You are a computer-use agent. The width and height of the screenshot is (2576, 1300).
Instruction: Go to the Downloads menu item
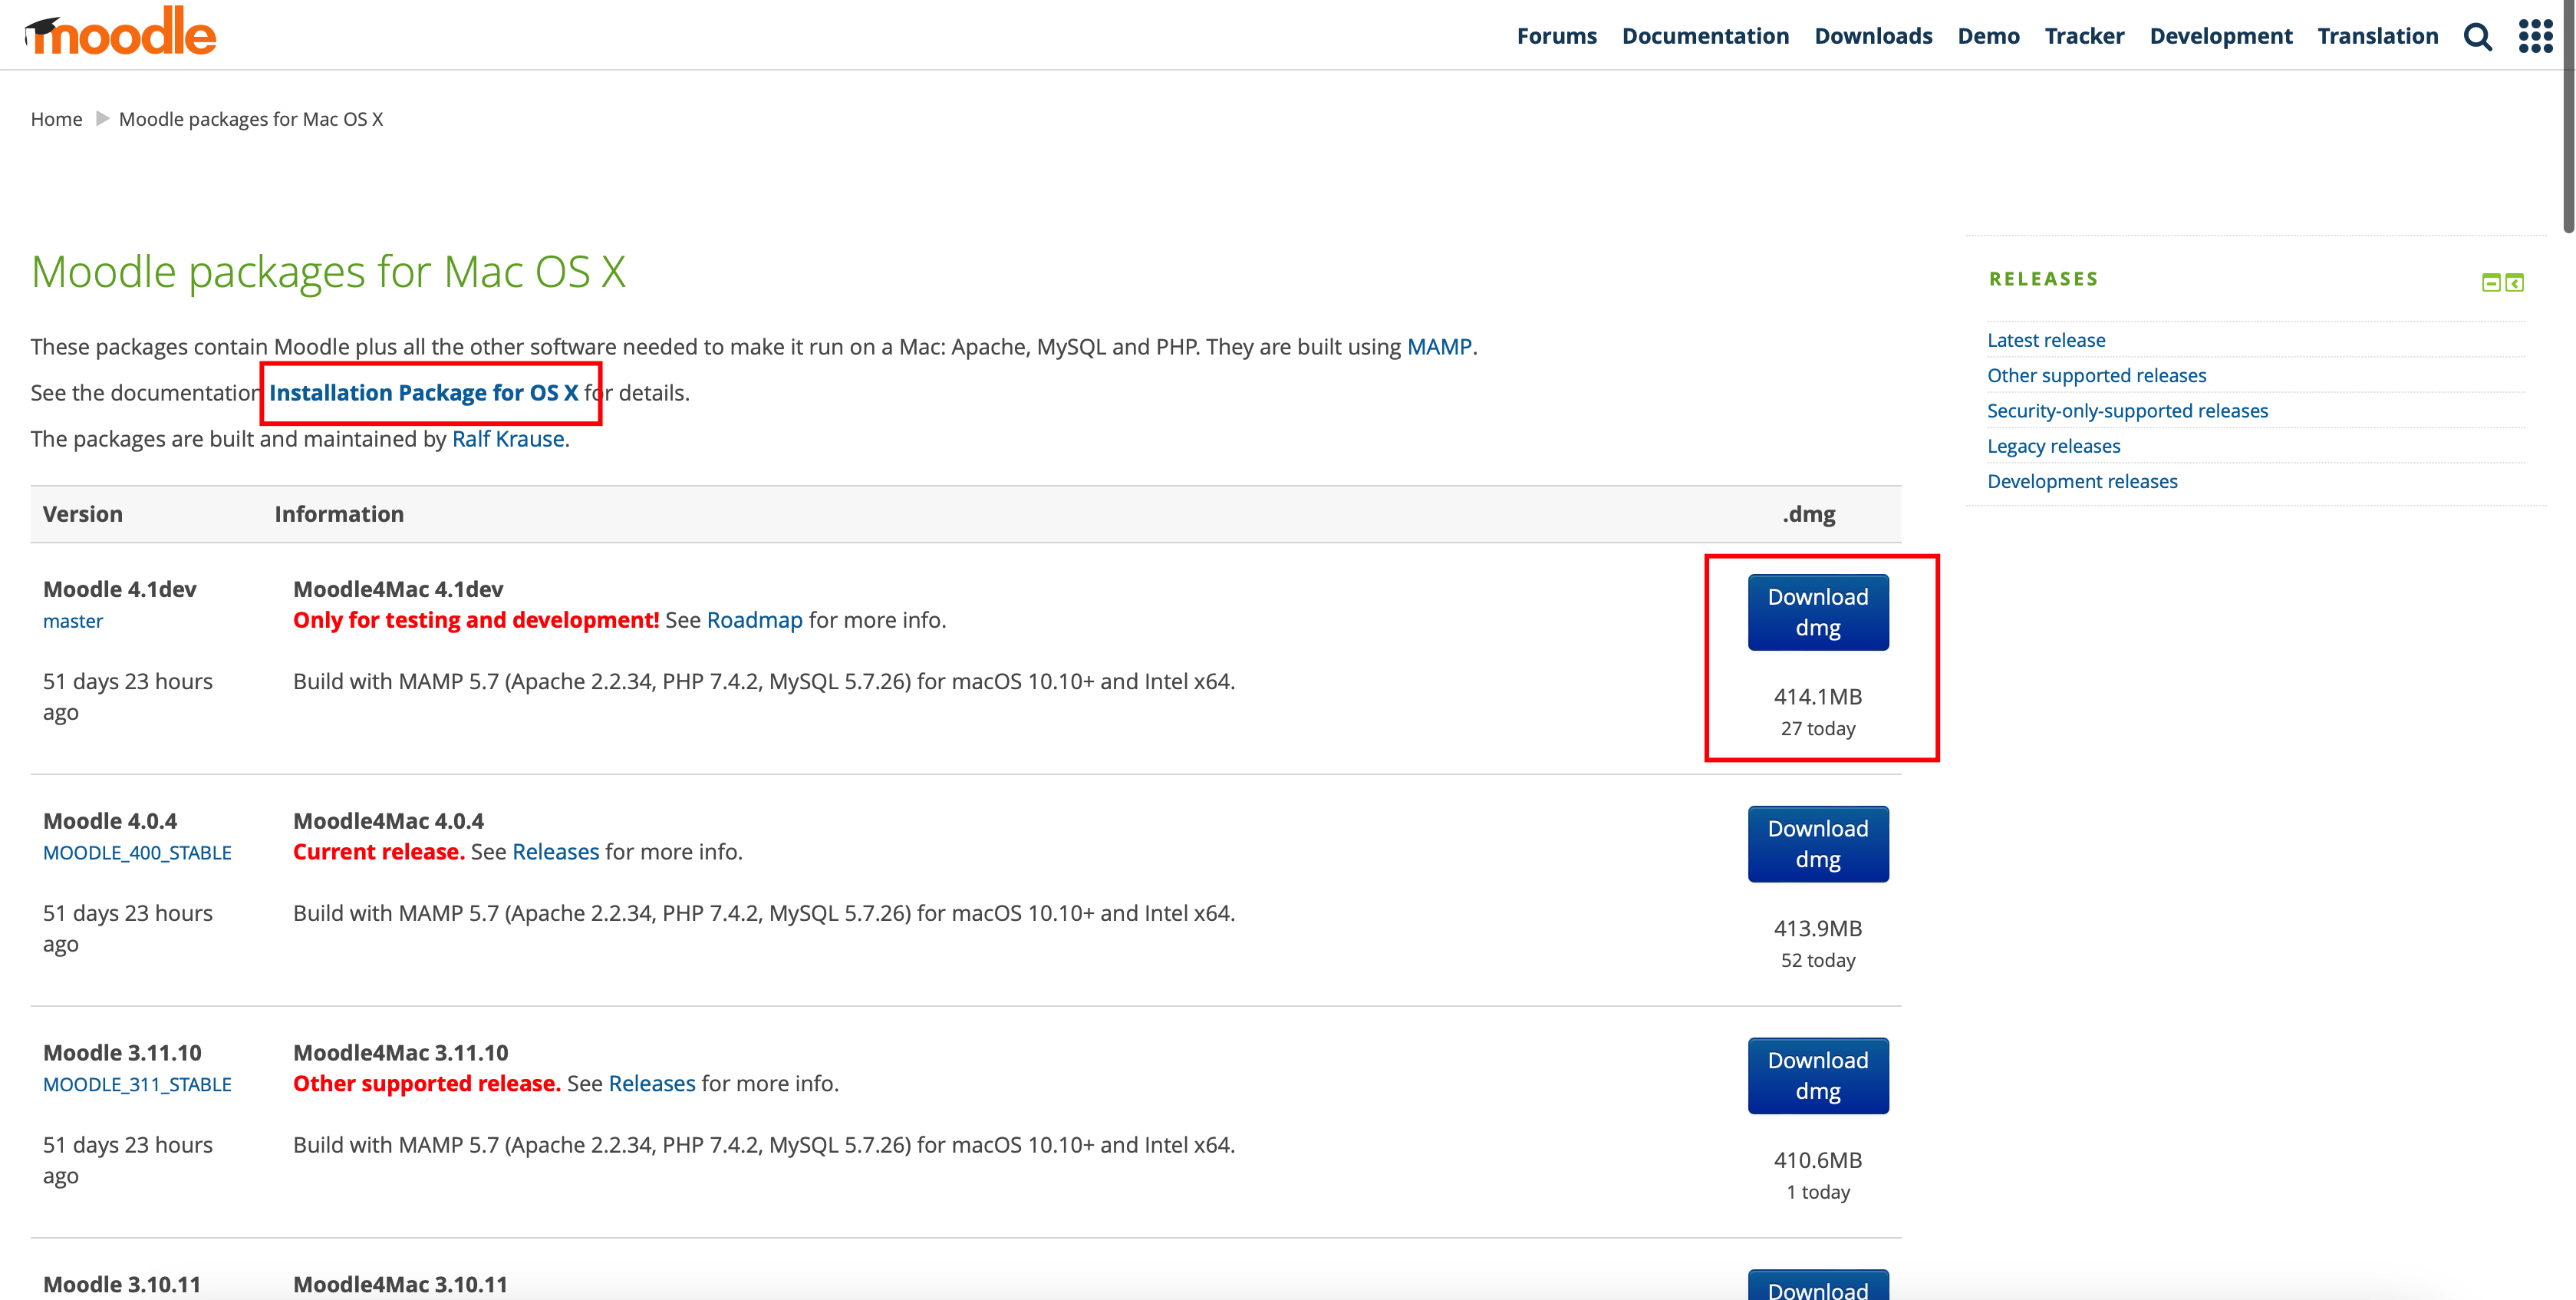pyautogui.click(x=1873, y=36)
